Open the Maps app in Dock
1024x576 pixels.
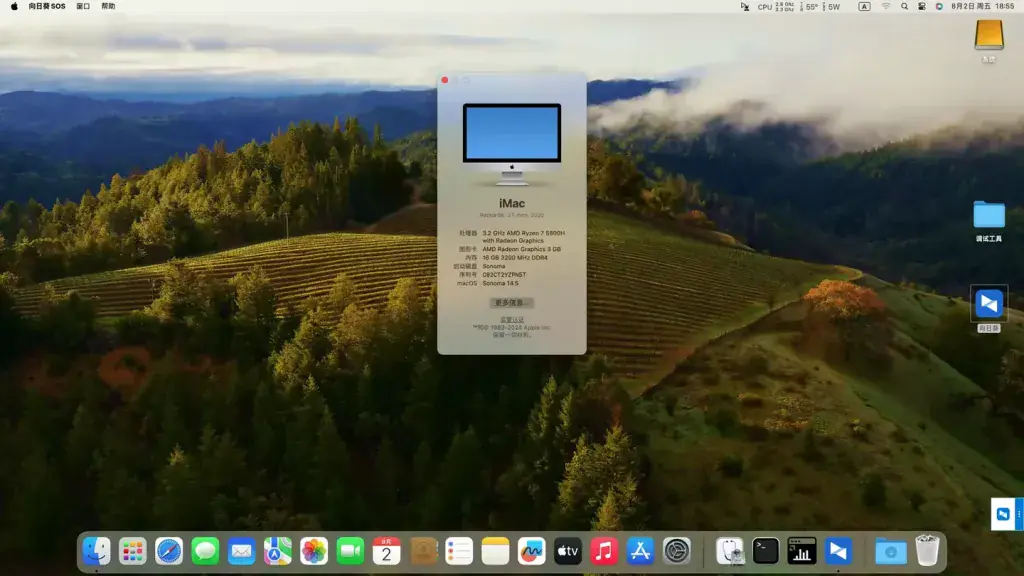(278, 551)
